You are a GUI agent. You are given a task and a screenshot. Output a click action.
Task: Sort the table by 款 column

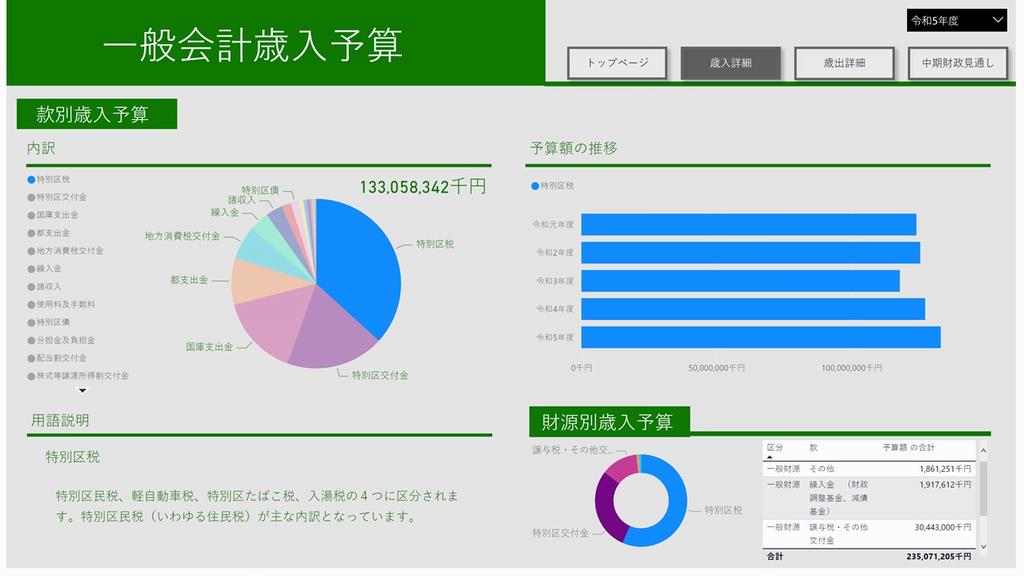point(814,448)
